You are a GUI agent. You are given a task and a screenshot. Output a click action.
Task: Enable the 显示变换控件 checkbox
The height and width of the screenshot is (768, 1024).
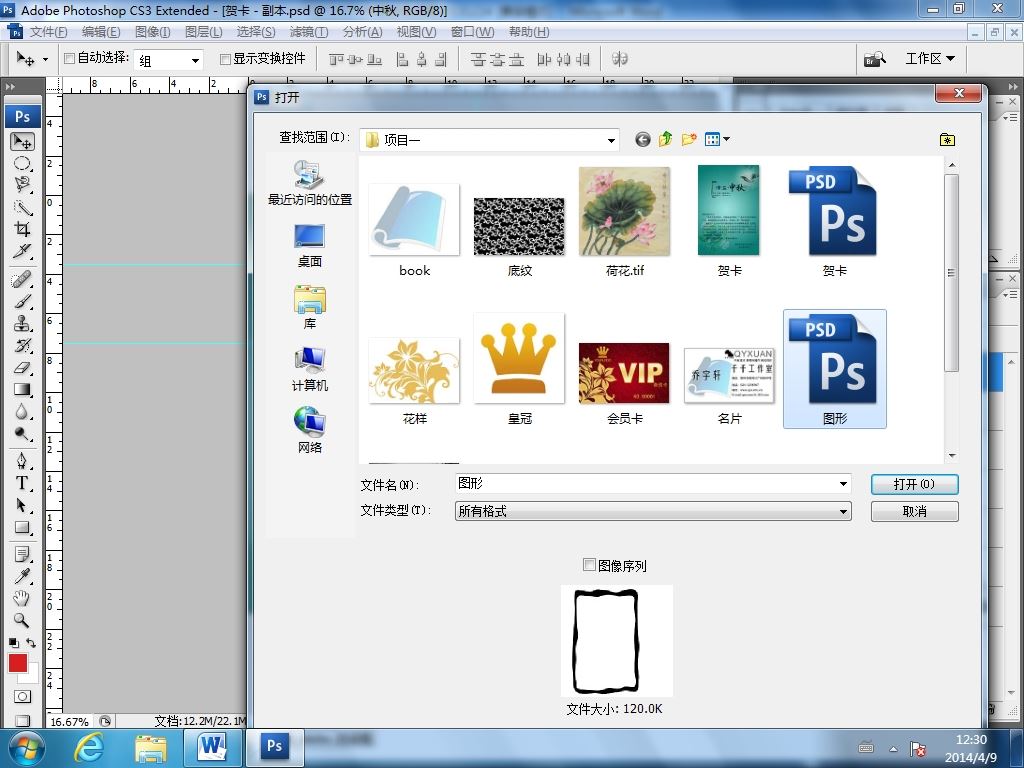225,59
